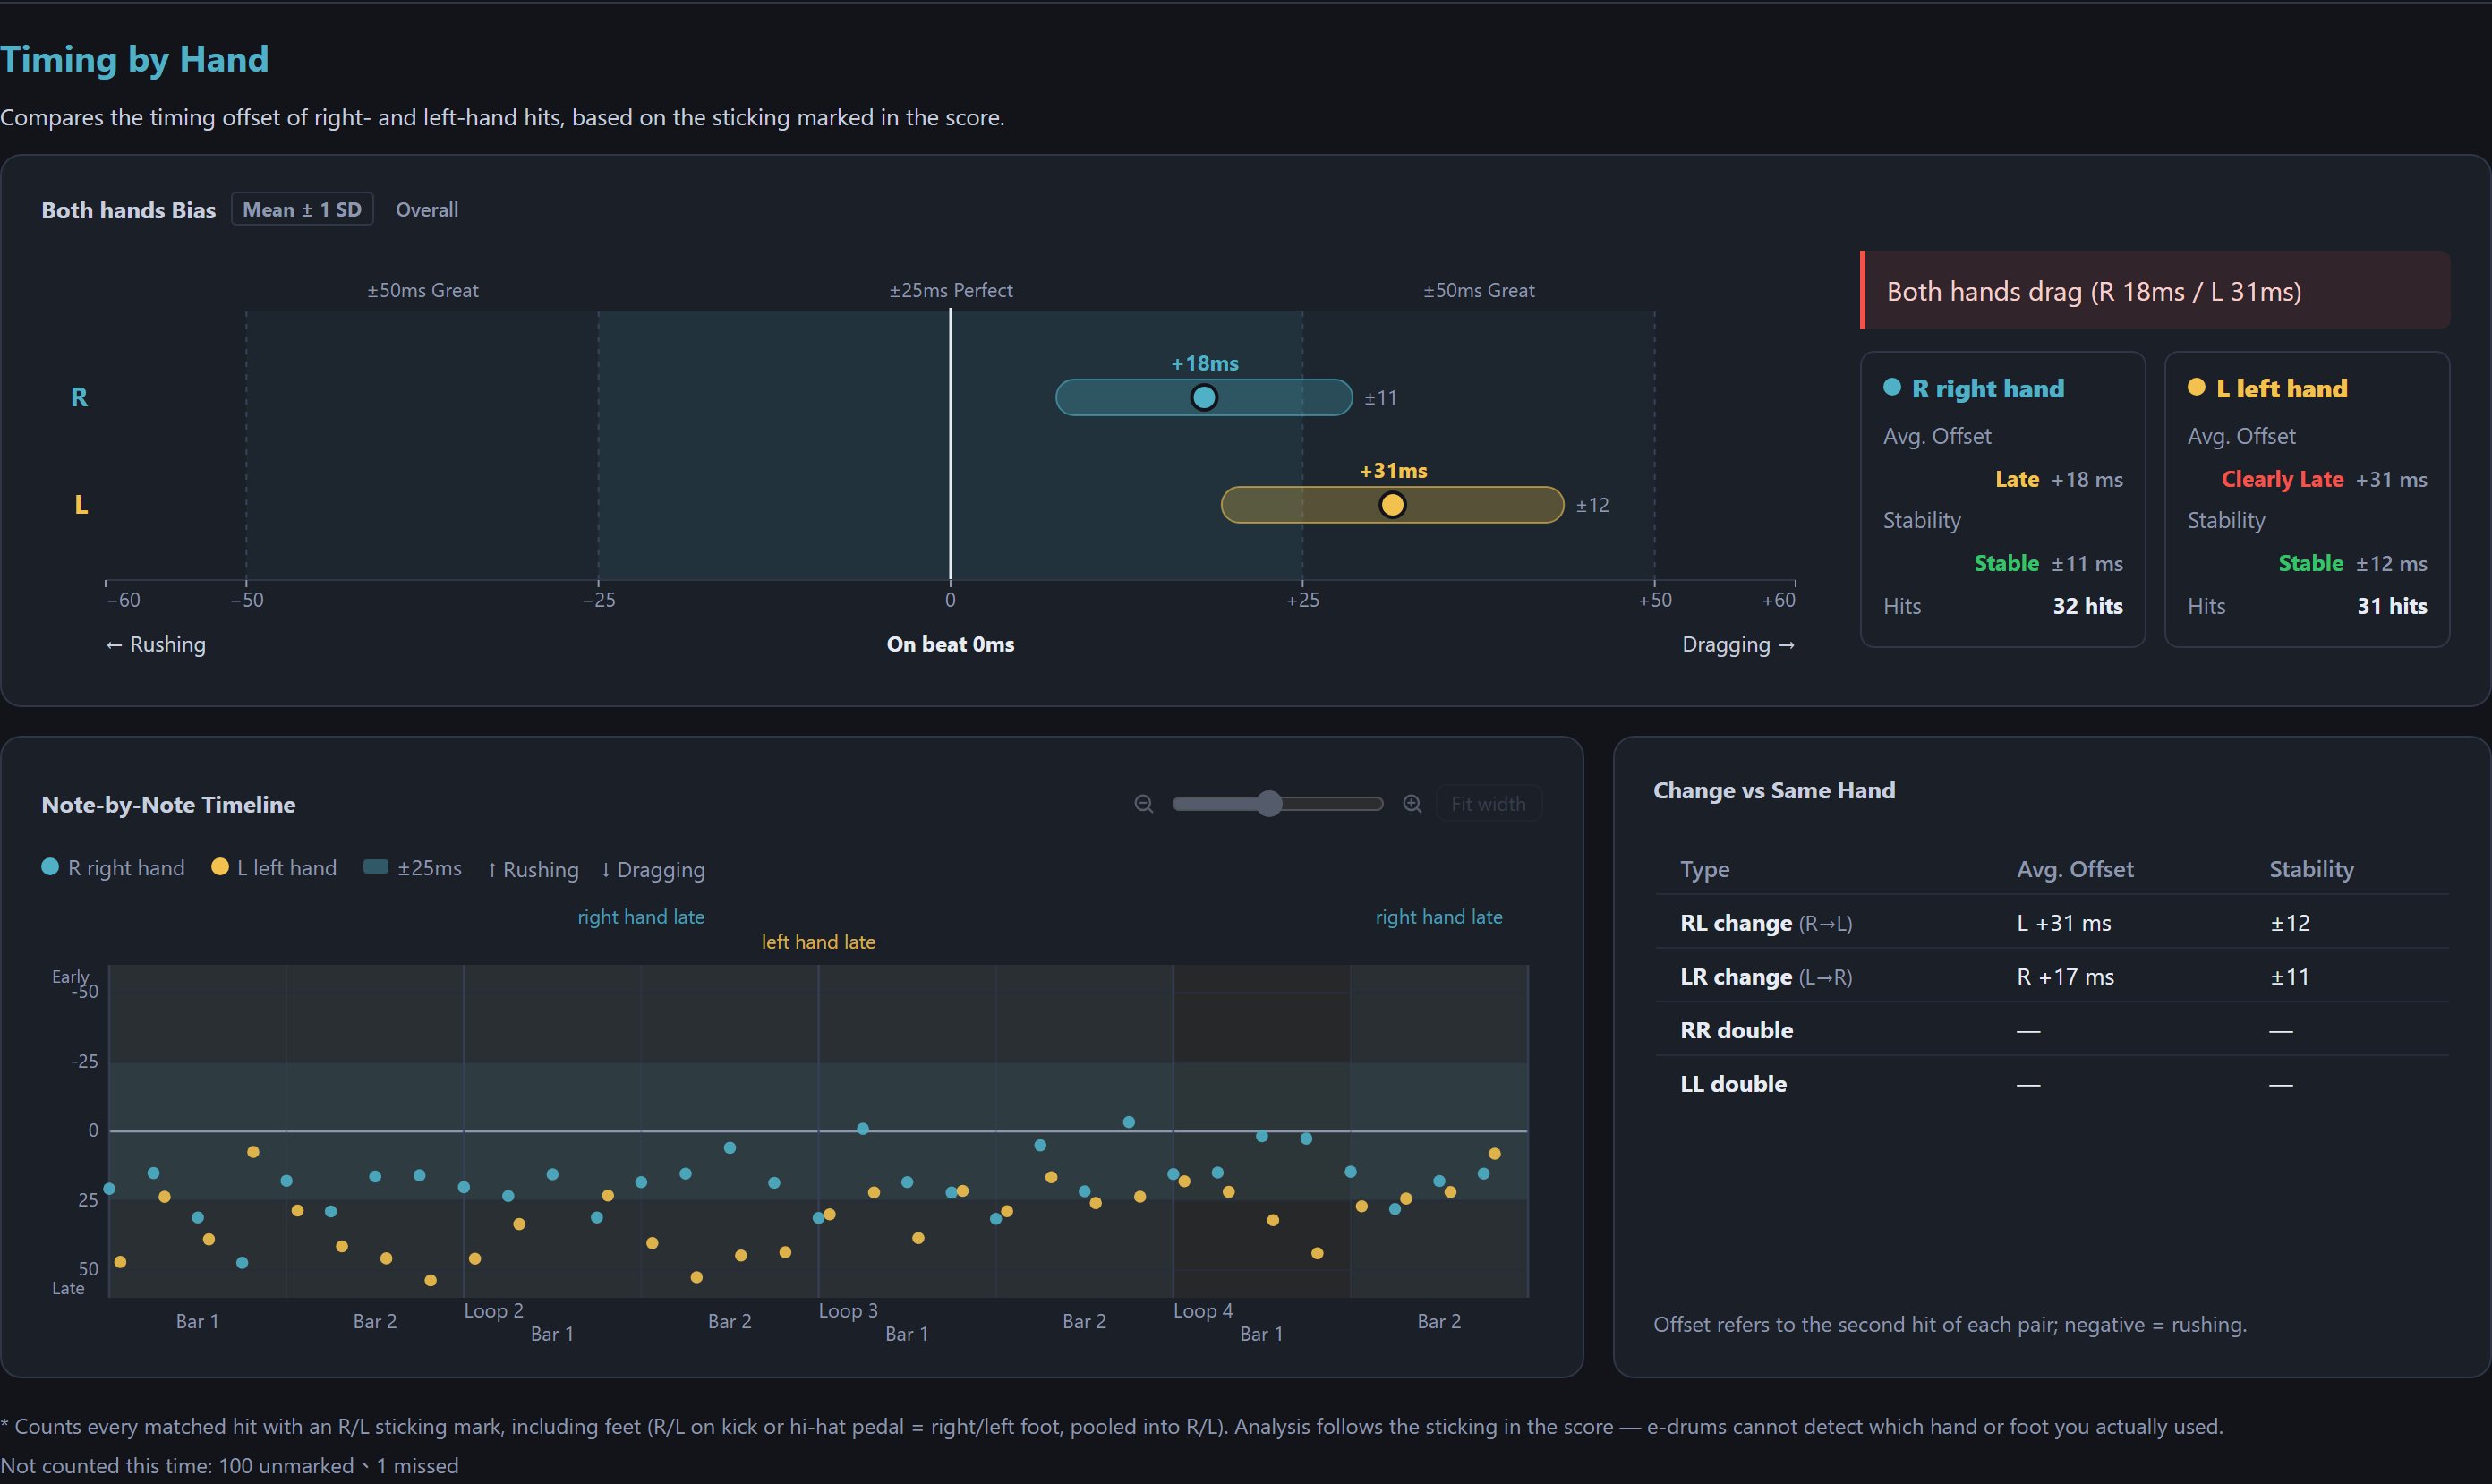
Task: Click the L mean dot at +31ms
Action: [1392, 504]
